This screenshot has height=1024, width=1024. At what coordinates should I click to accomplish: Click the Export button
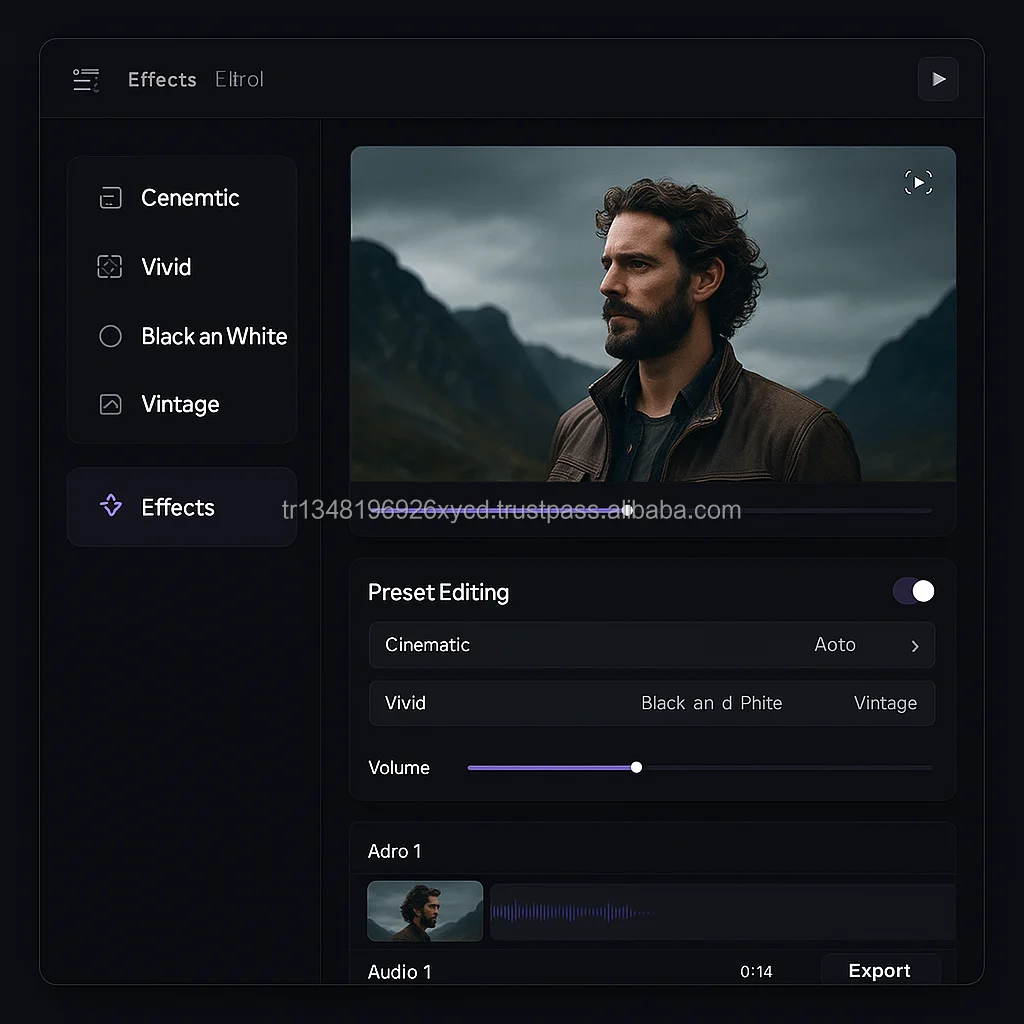click(880, 970)
